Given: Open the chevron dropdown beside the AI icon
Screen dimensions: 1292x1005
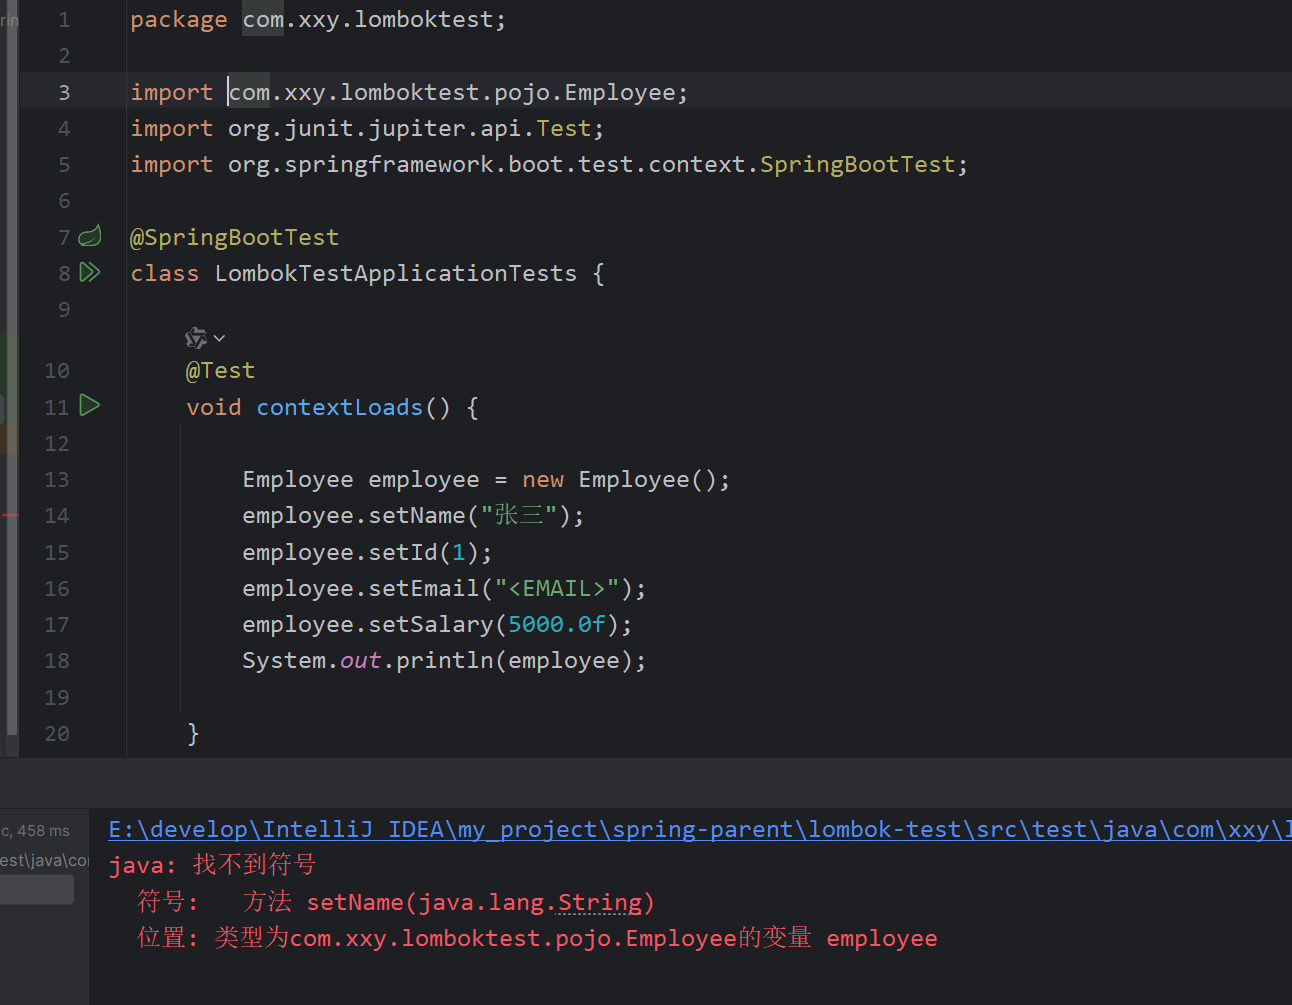Looking at the screenshot, I should 218,338.
